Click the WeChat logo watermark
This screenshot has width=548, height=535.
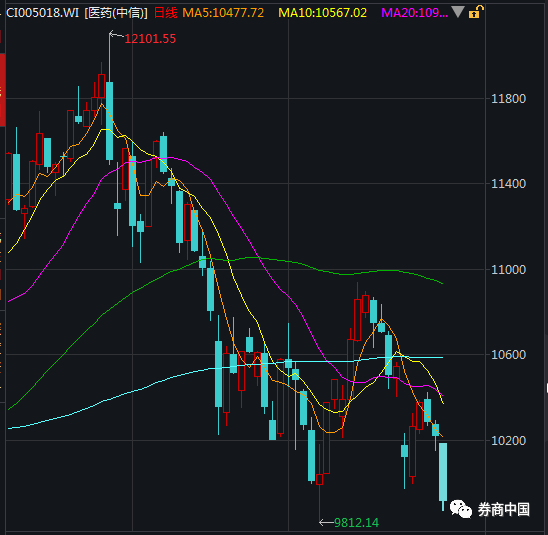coord(461,509)
